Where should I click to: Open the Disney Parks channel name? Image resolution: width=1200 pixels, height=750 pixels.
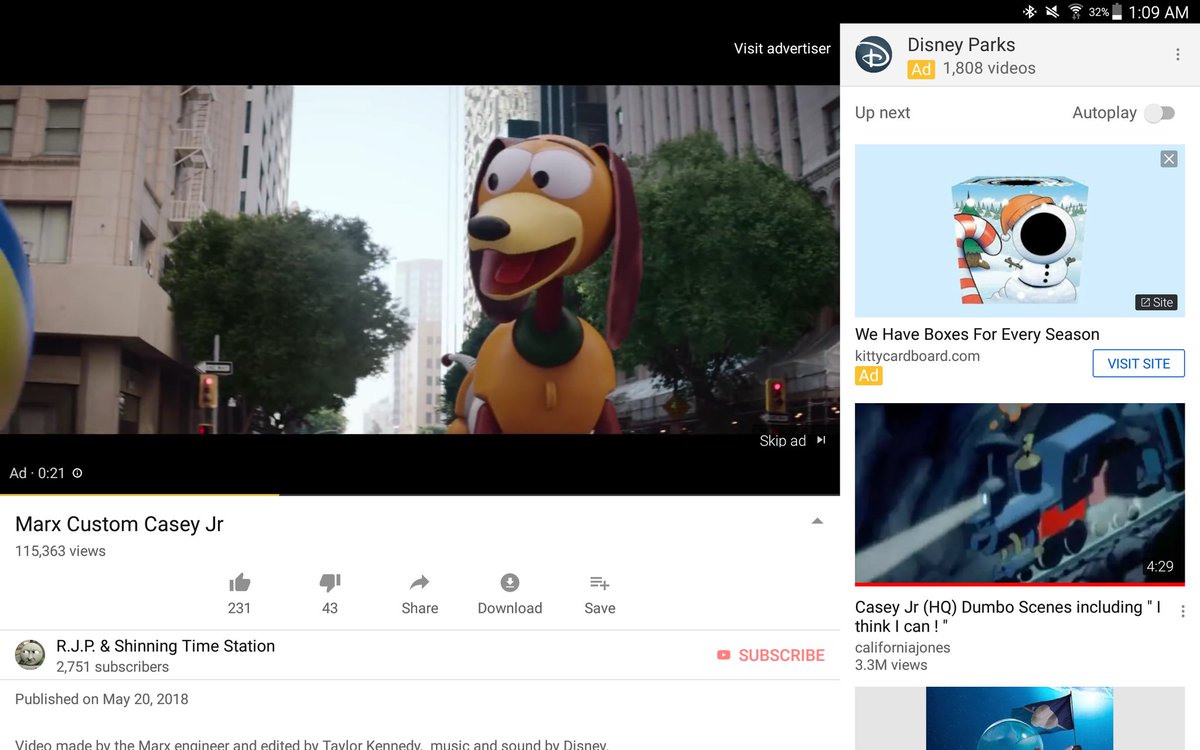(x=961, y=45)
